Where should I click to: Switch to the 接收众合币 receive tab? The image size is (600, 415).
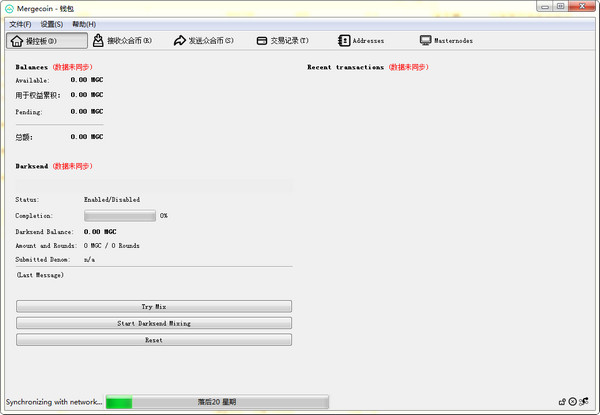(x=122, y=41)
